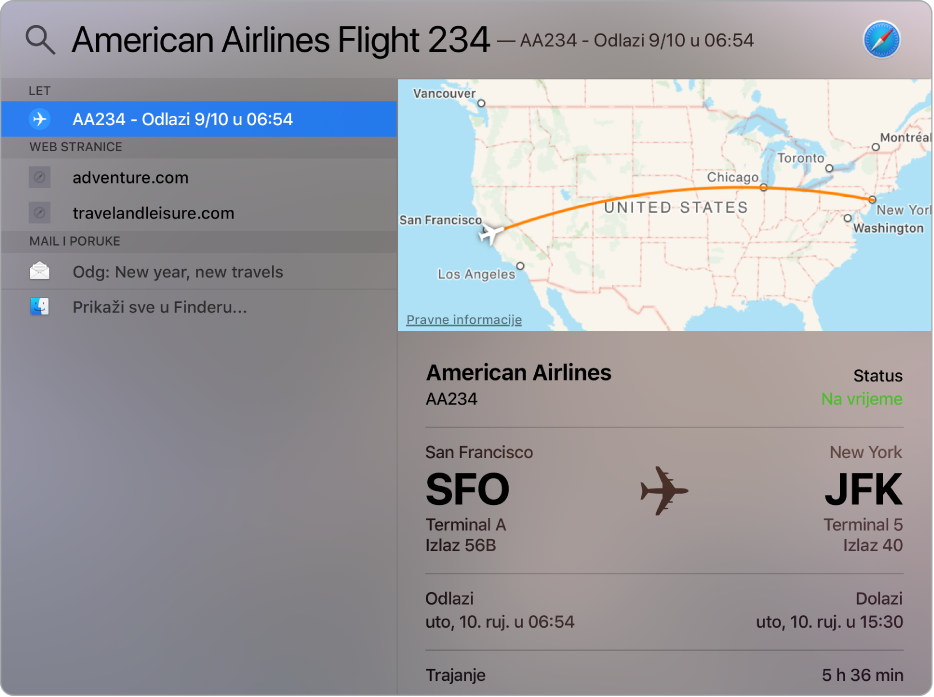The image size is (934, 697).
Task: Click the airplane icon between SFO and JFK
Action: pos(664,491)
